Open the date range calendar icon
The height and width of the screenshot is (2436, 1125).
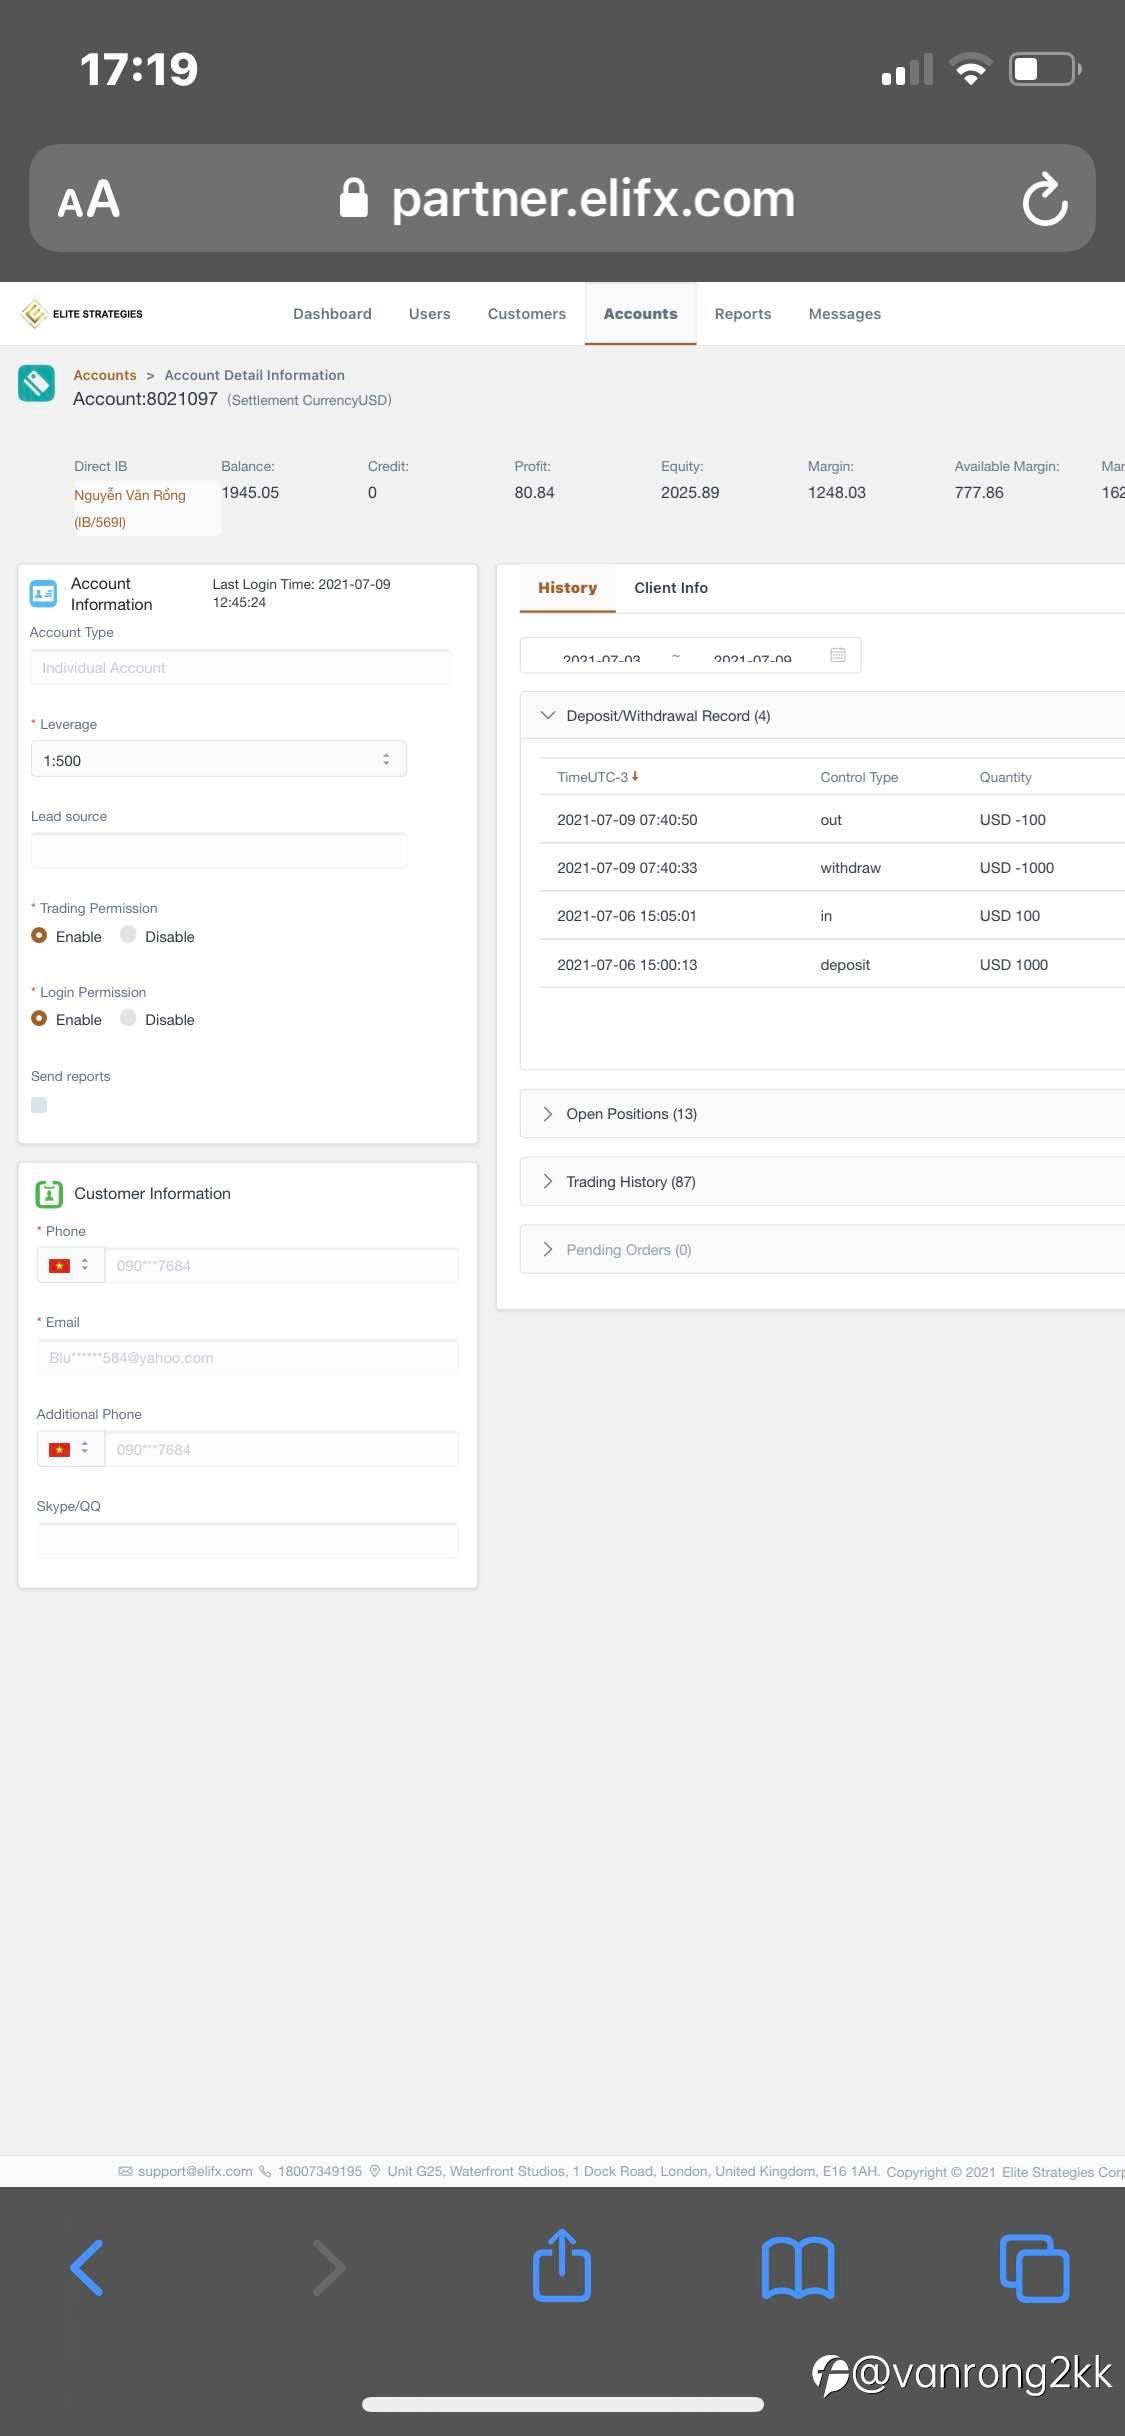pos(838,655)
